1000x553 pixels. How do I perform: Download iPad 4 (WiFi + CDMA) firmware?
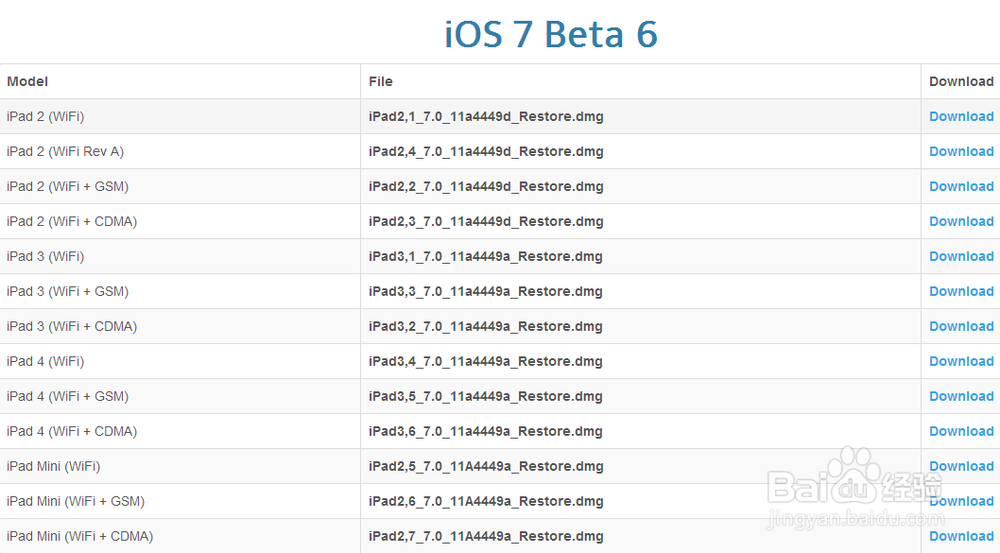coord(961,432)
